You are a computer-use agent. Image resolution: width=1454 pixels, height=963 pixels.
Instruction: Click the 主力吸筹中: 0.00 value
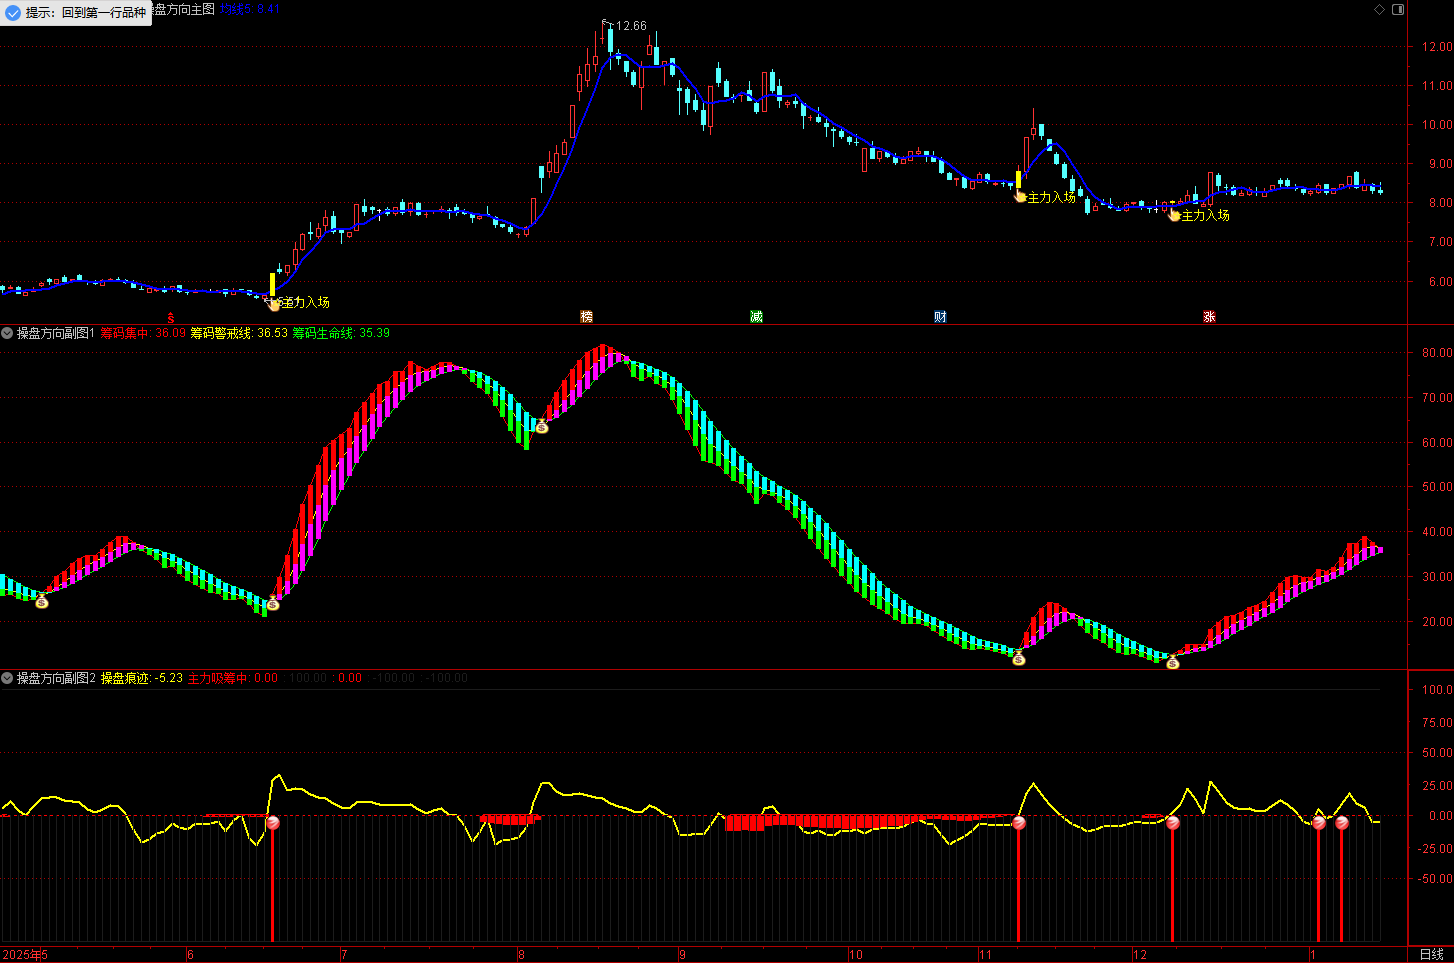pyautogui.click(x=233, y=678)
